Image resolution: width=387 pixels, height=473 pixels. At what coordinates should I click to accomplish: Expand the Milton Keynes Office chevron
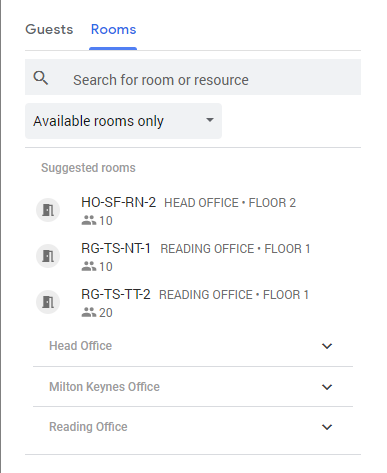327,387
